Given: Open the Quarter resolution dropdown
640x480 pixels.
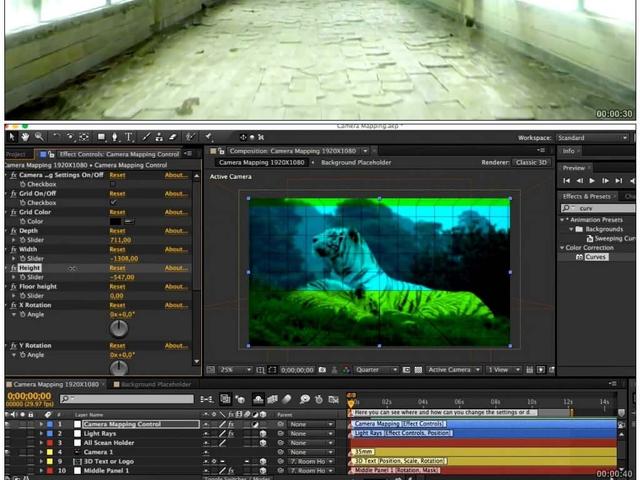Looking at the screenshot, I should (376, 370).
